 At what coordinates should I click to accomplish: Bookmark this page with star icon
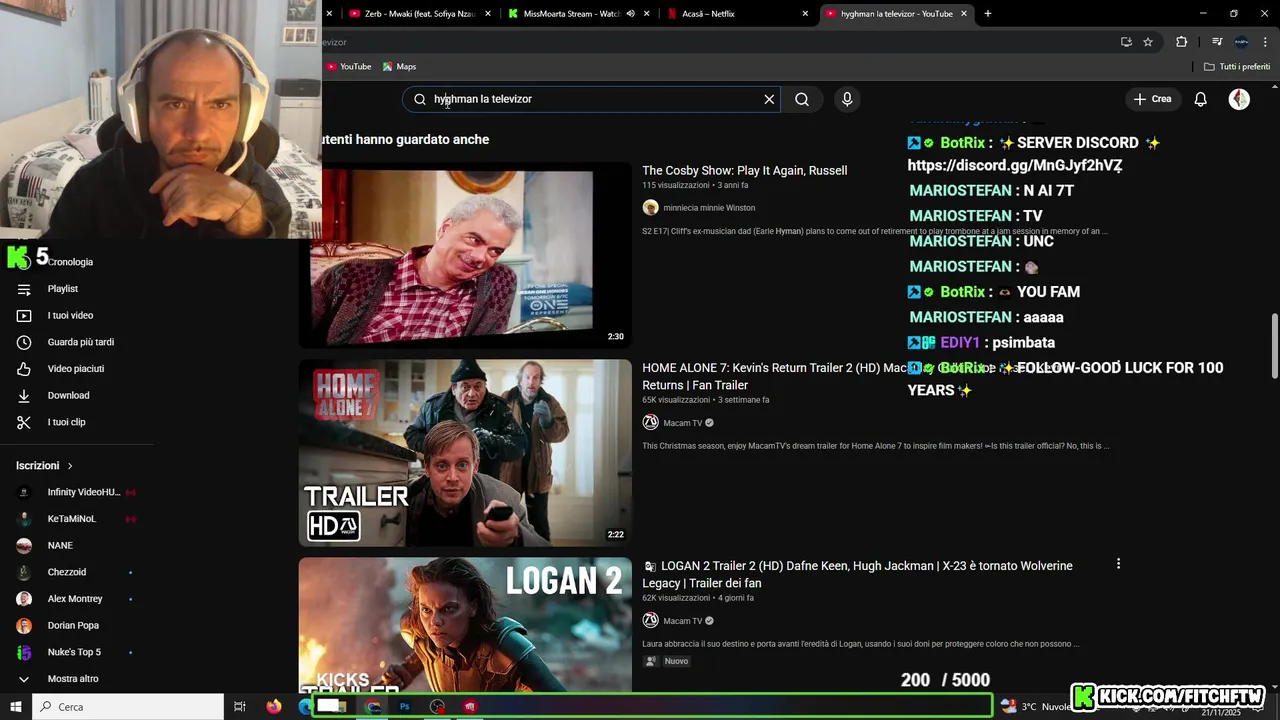coord(1148,42)
